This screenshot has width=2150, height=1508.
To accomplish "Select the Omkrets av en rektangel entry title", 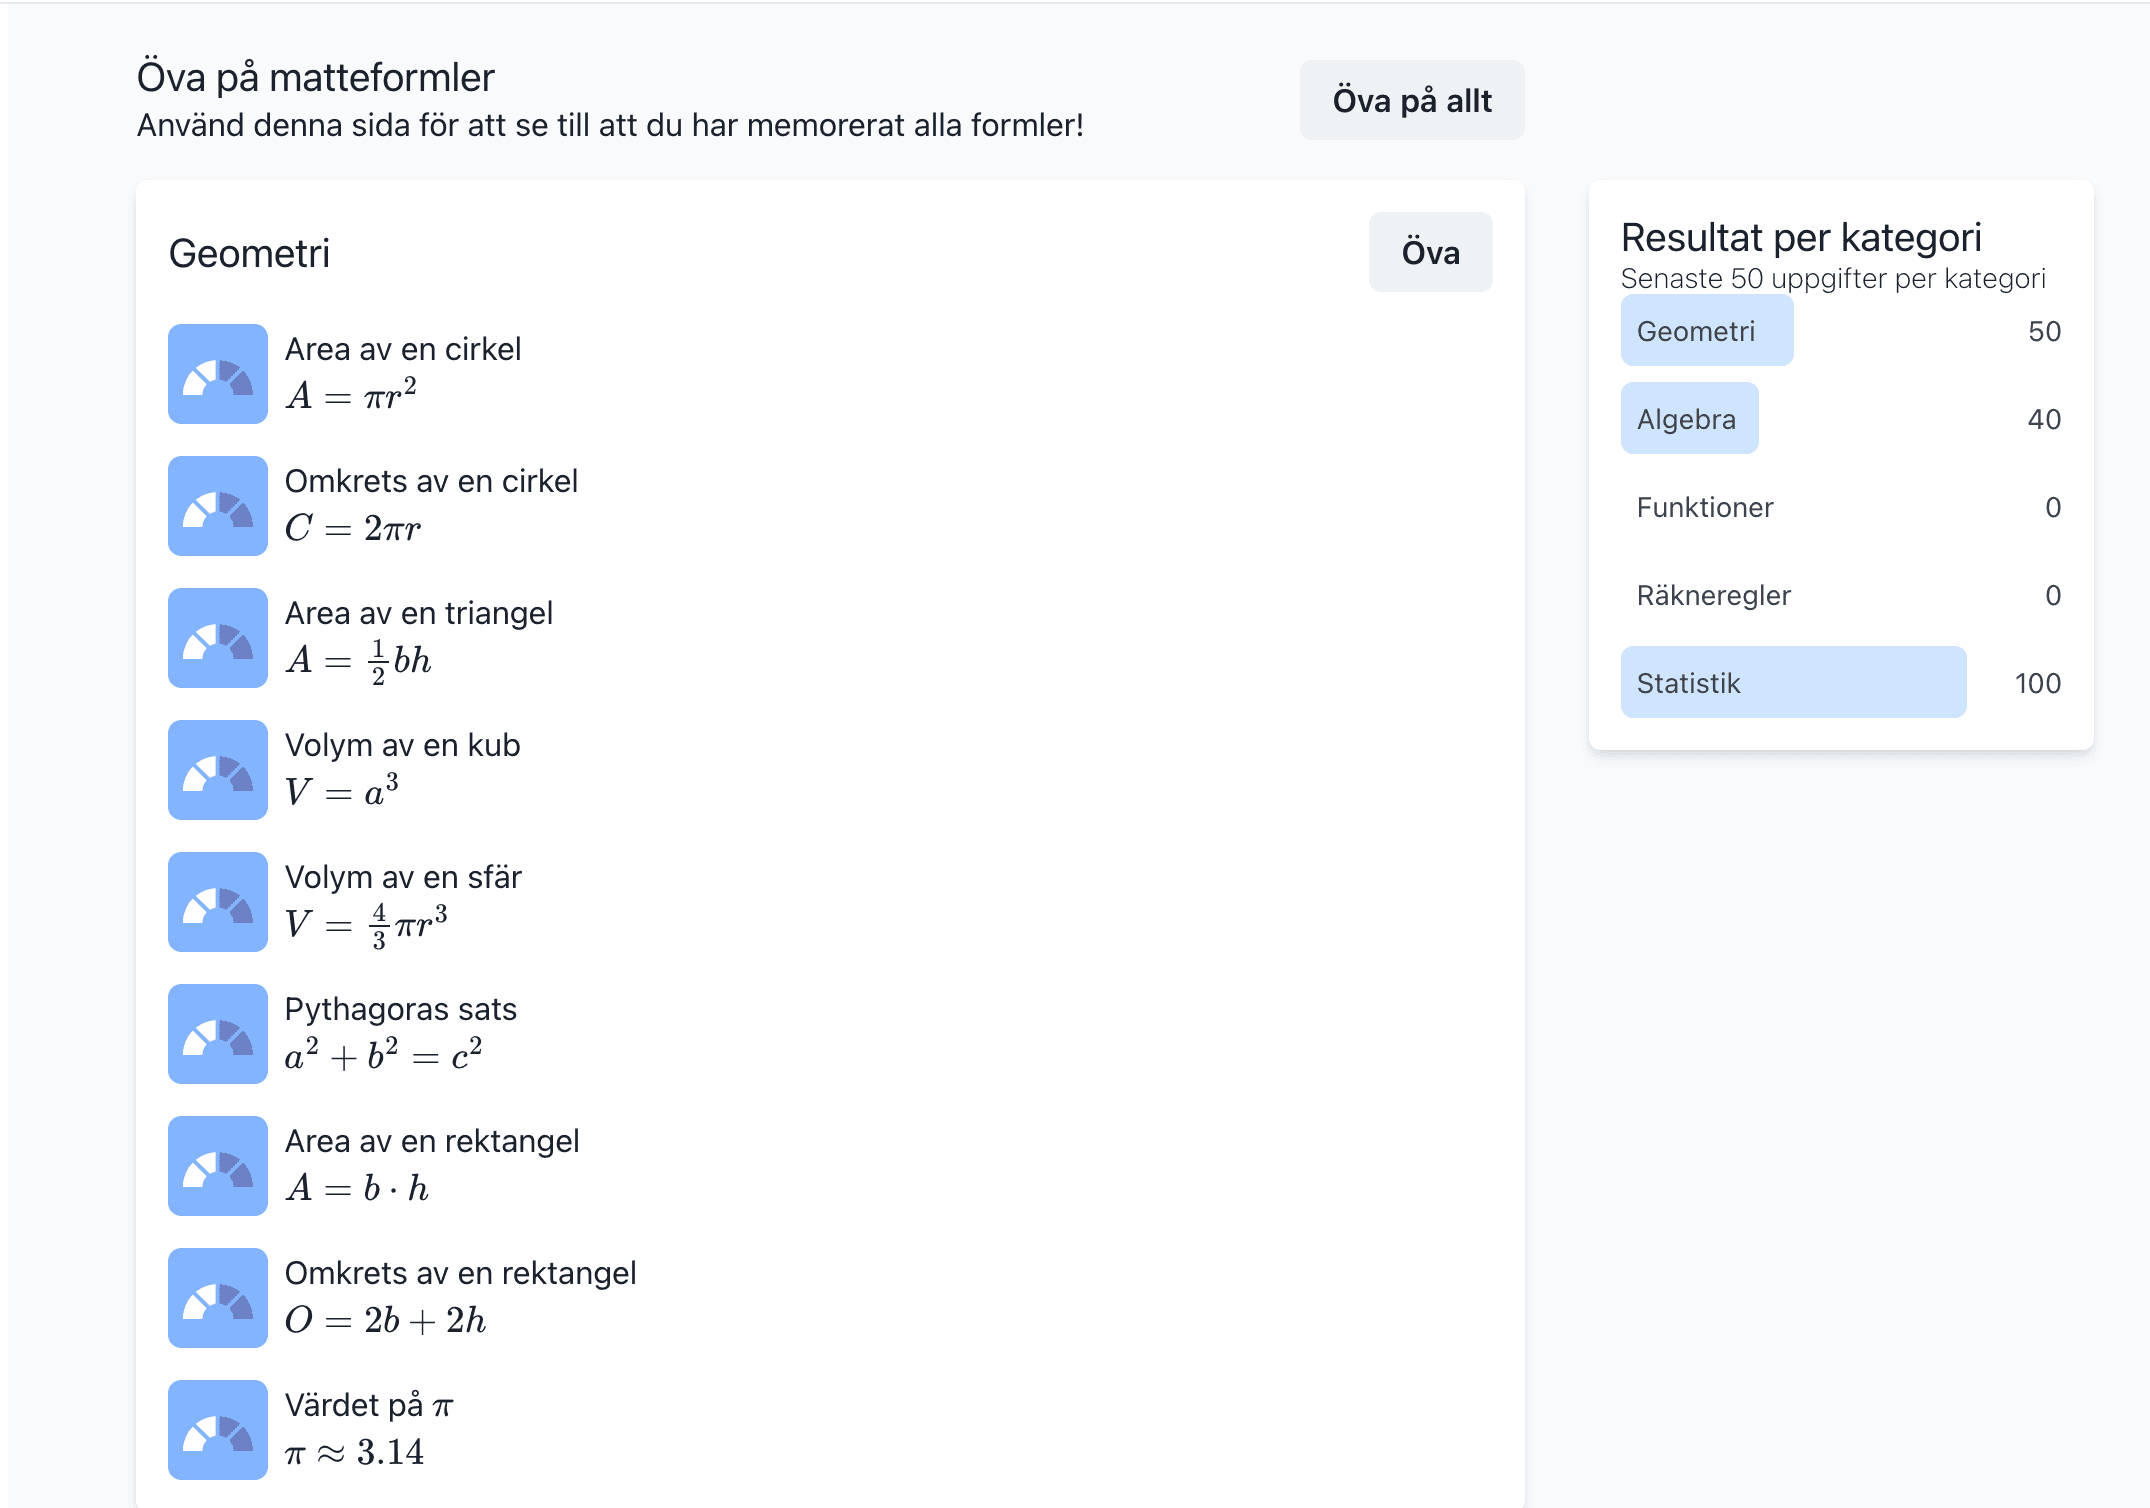I will pos(460,1273).
